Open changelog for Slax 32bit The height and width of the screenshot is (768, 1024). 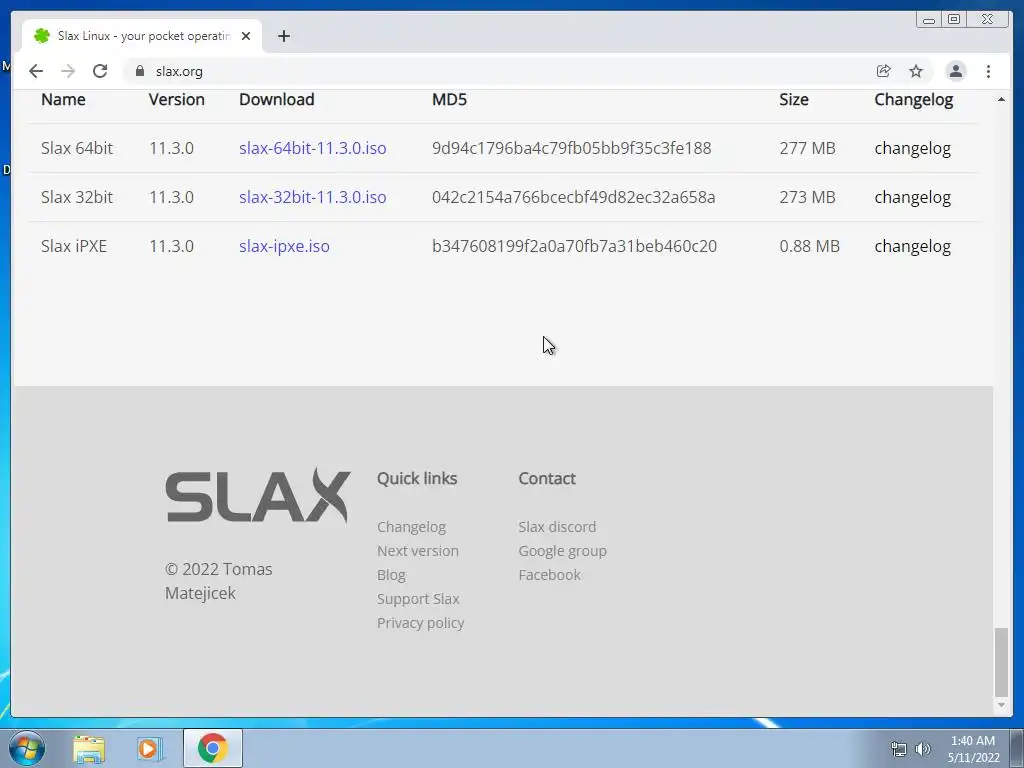912,197
